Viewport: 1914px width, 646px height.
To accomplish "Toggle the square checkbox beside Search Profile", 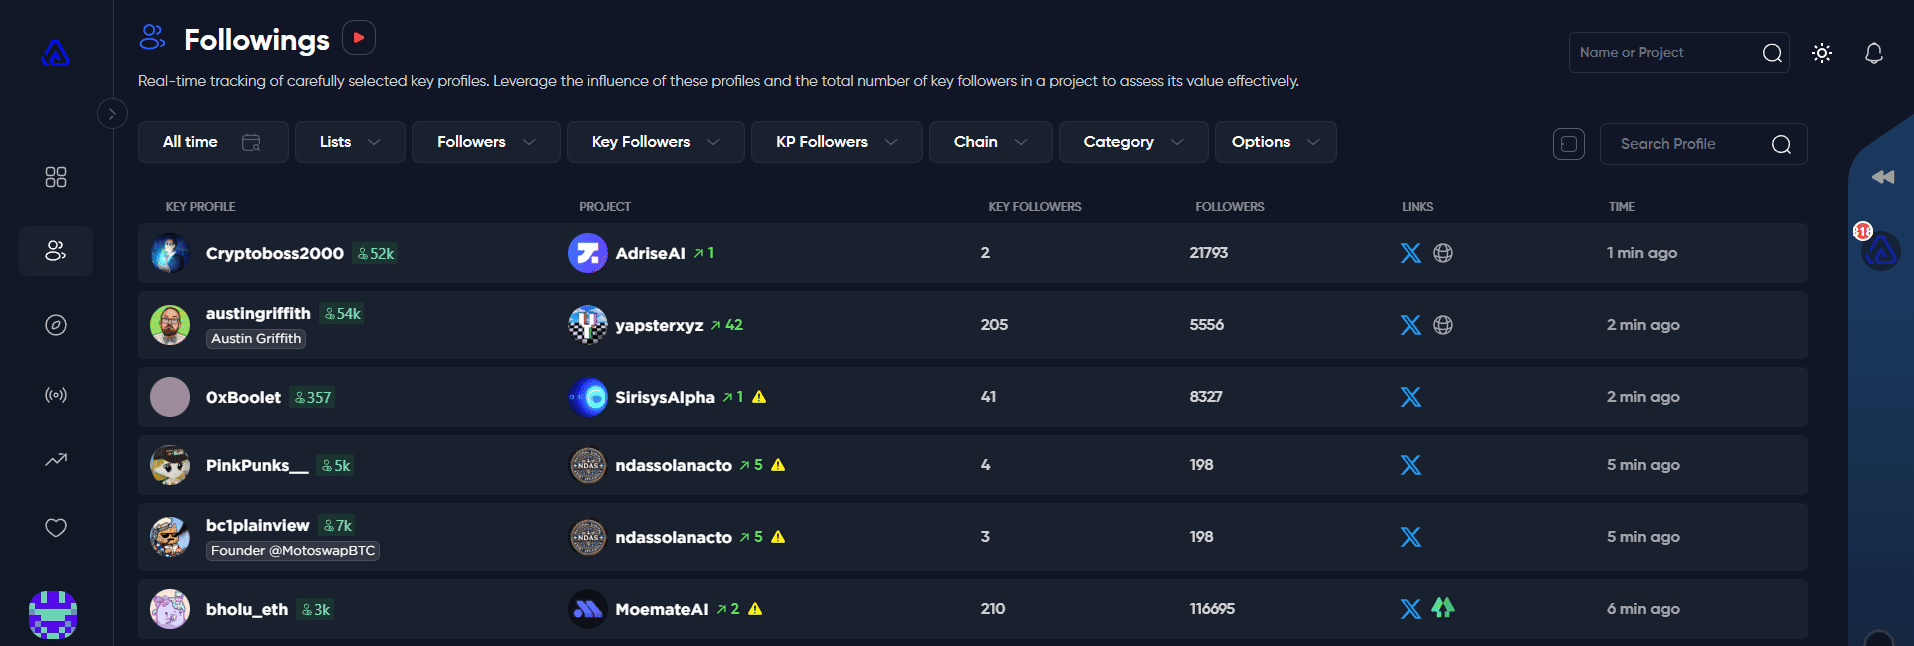I will pos(1568,144).
